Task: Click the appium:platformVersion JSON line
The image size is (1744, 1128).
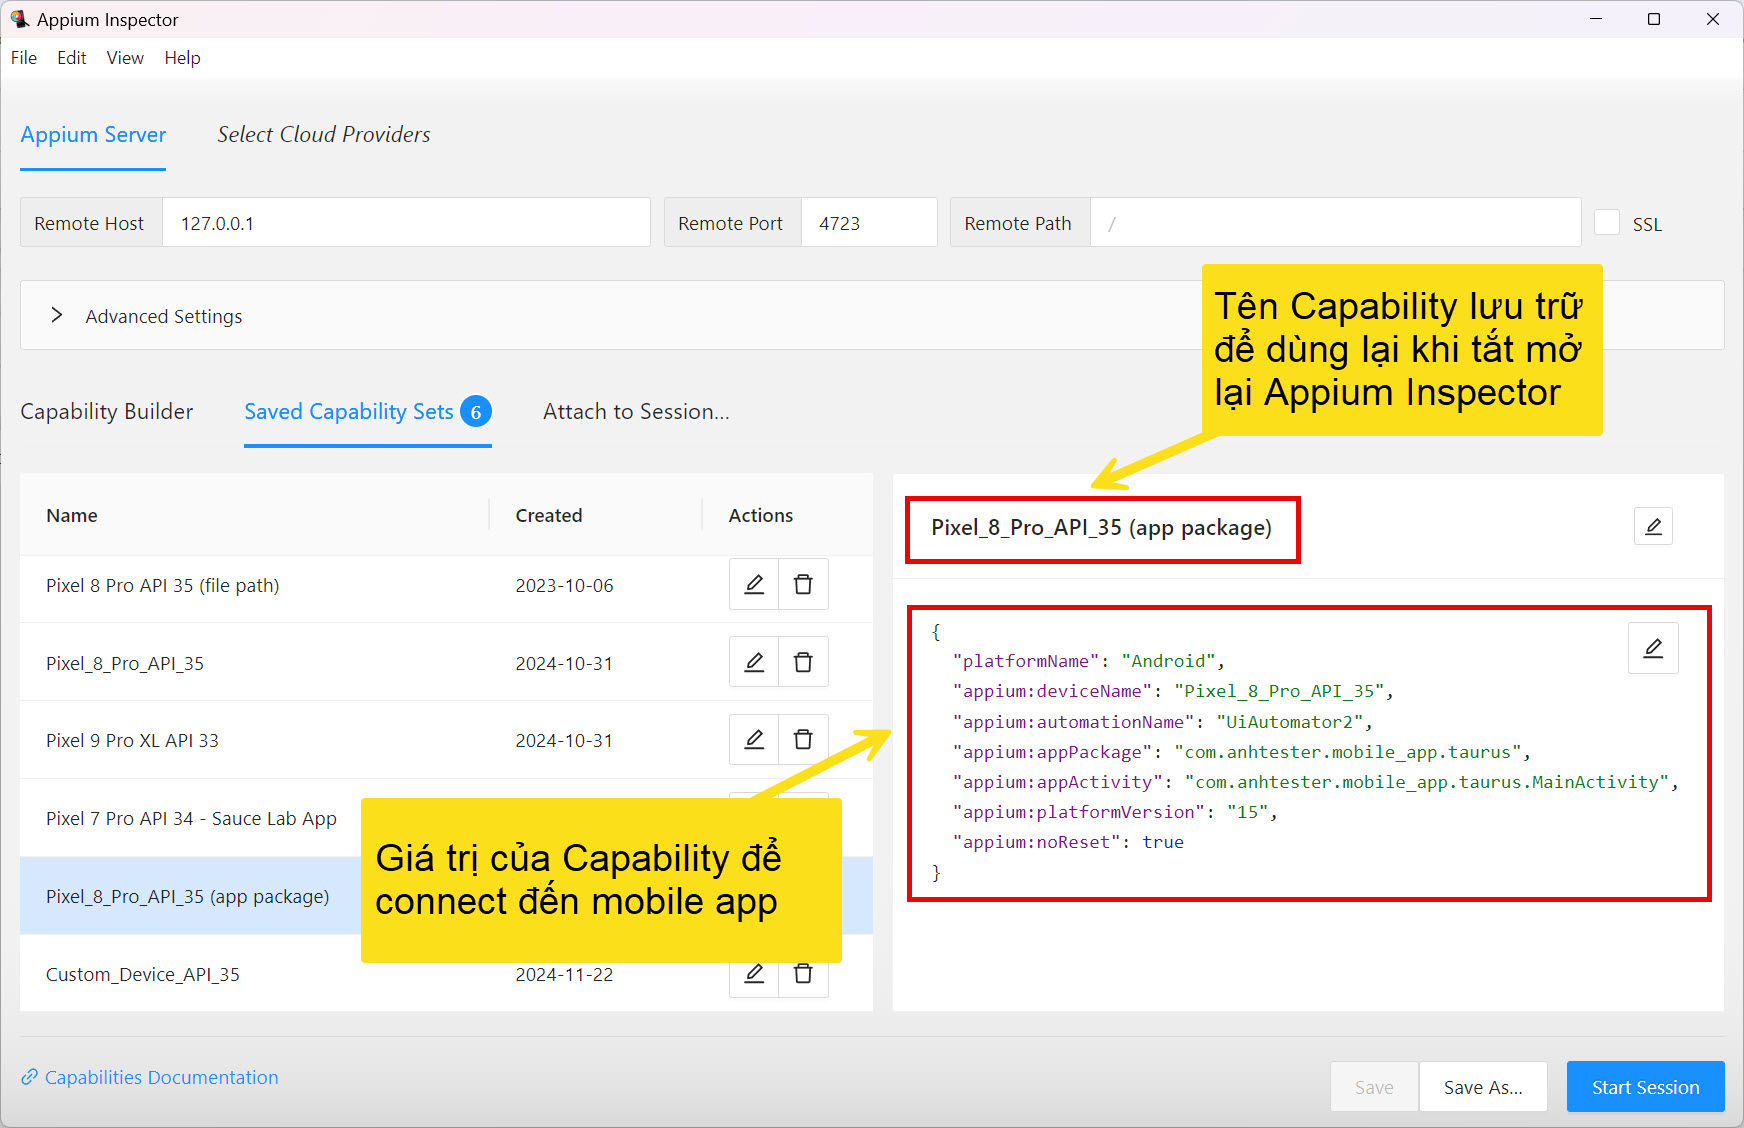Action: (x=1115, y=812)
